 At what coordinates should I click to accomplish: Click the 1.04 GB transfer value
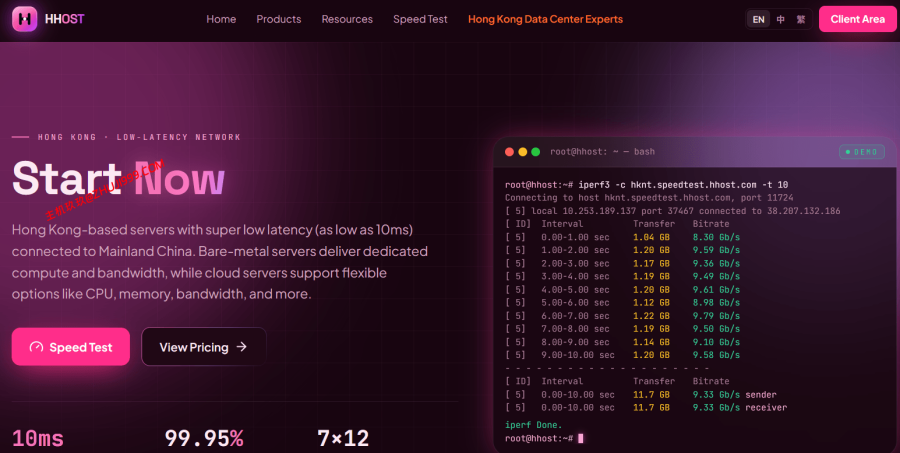651,237
